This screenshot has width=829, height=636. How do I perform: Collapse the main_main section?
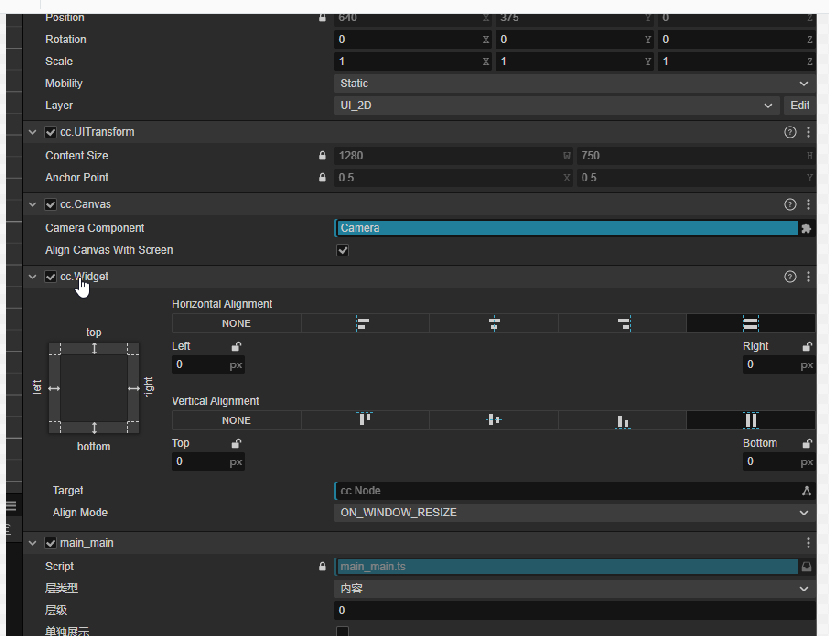click(33, 543)
